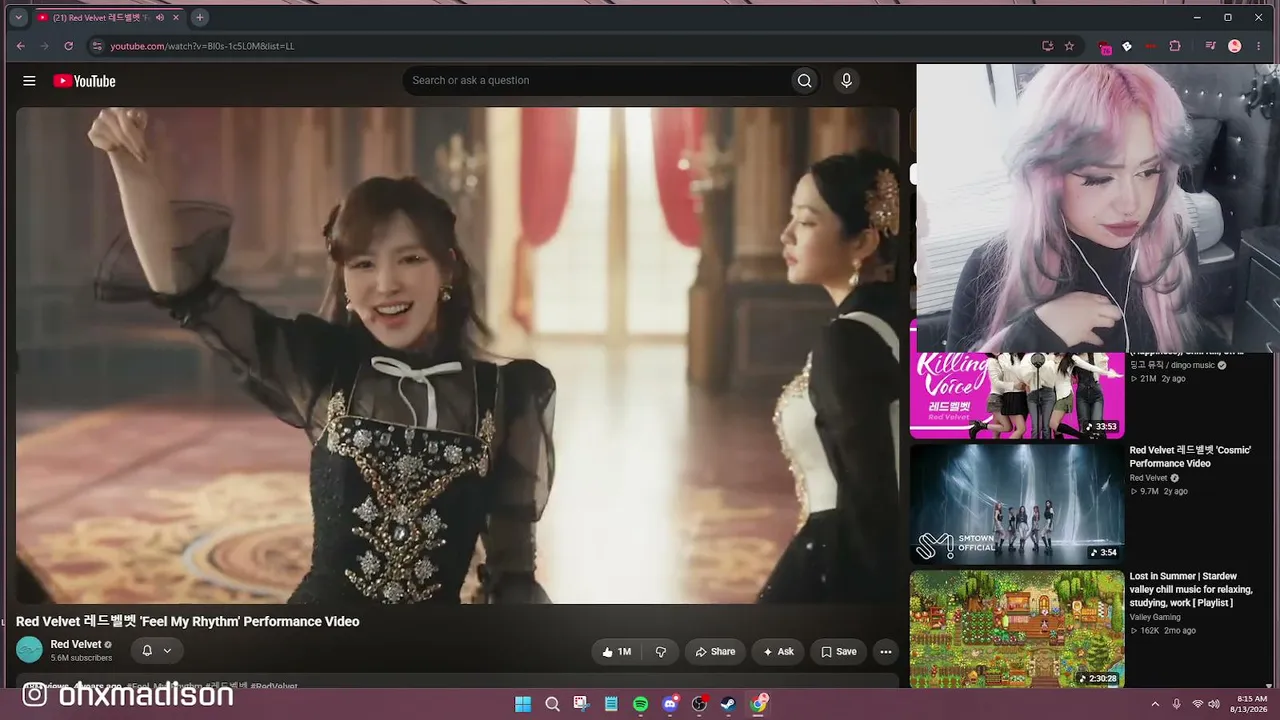Open 'Cosmic' Performance Video title link

(x=1190, y=457)
